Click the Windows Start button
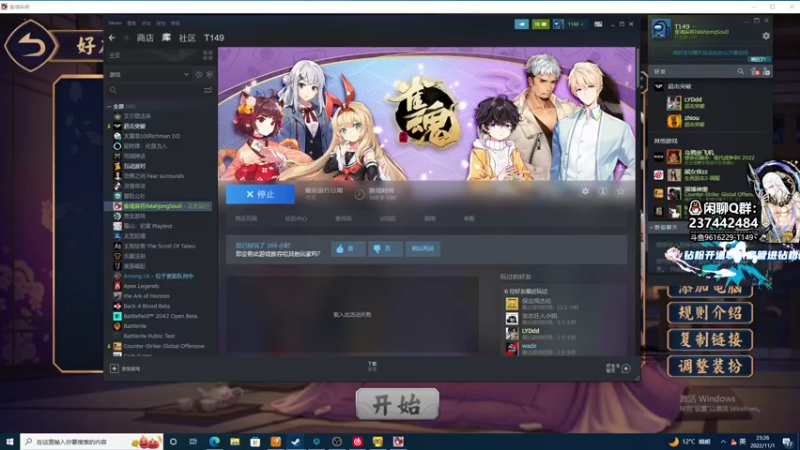The height and width of the screenshot is (450, 800). (x=9, y=441)
